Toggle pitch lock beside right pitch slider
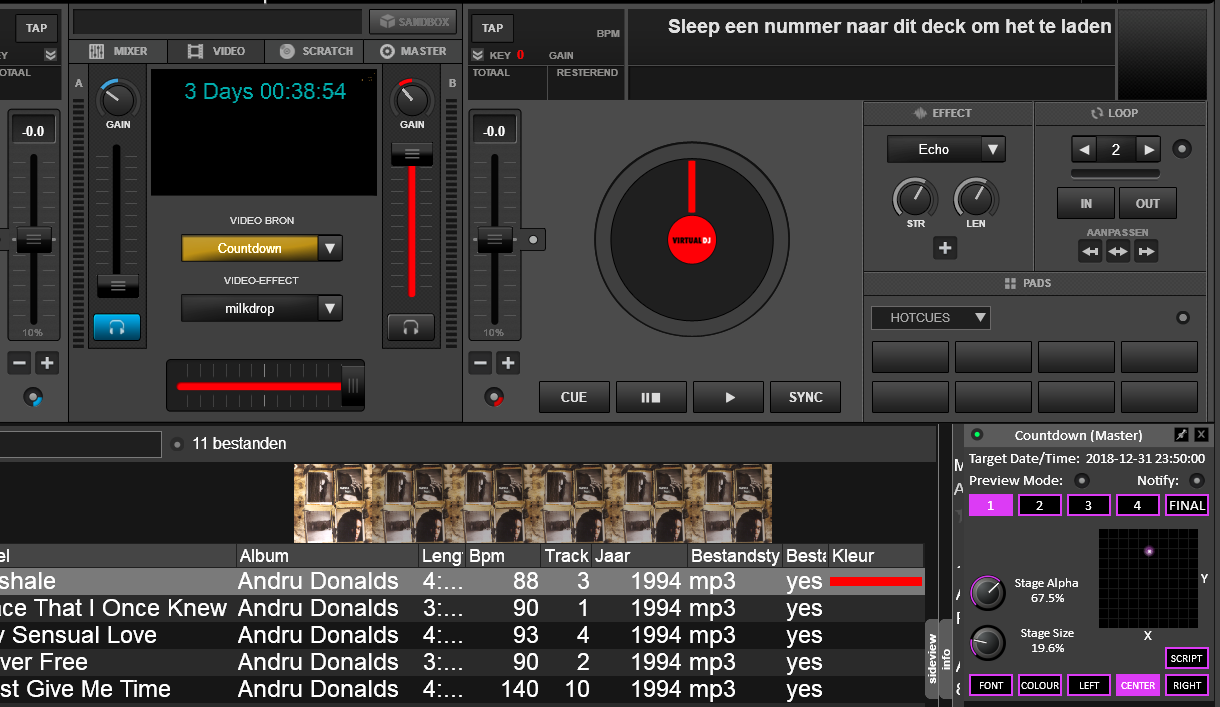The width and height of the screenshot is (1220, 707). [x=534, y=240]
